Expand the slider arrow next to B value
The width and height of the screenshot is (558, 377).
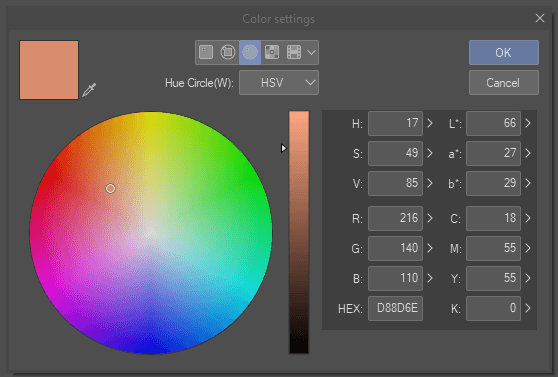430,278
